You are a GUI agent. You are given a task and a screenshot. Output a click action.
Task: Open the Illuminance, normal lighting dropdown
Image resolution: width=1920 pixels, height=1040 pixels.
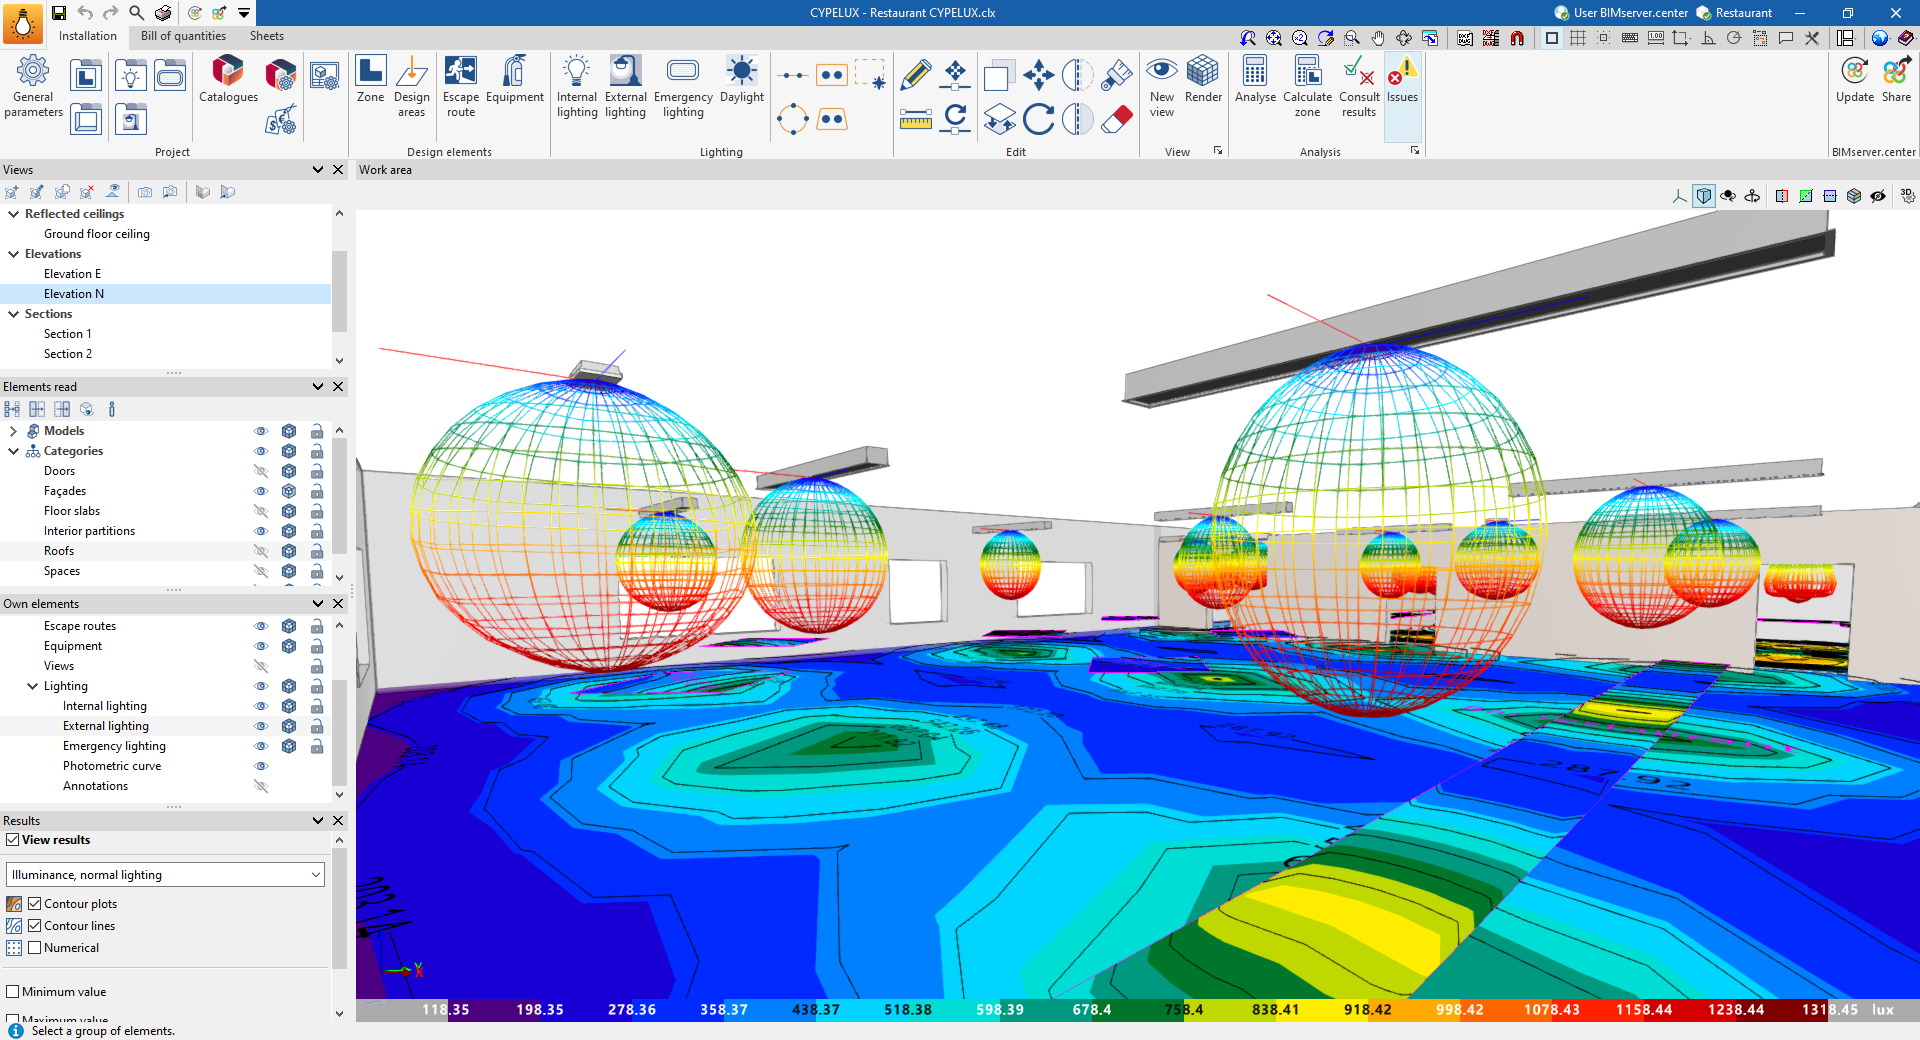click(166, 875)
